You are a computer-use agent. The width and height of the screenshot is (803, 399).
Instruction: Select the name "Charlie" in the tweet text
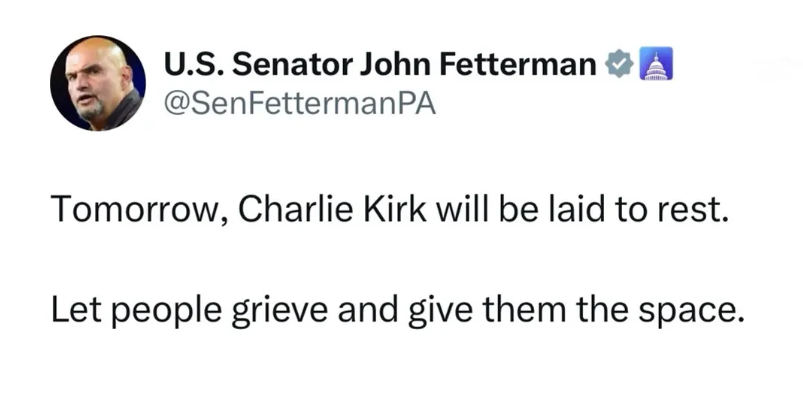tap(295, 210)
